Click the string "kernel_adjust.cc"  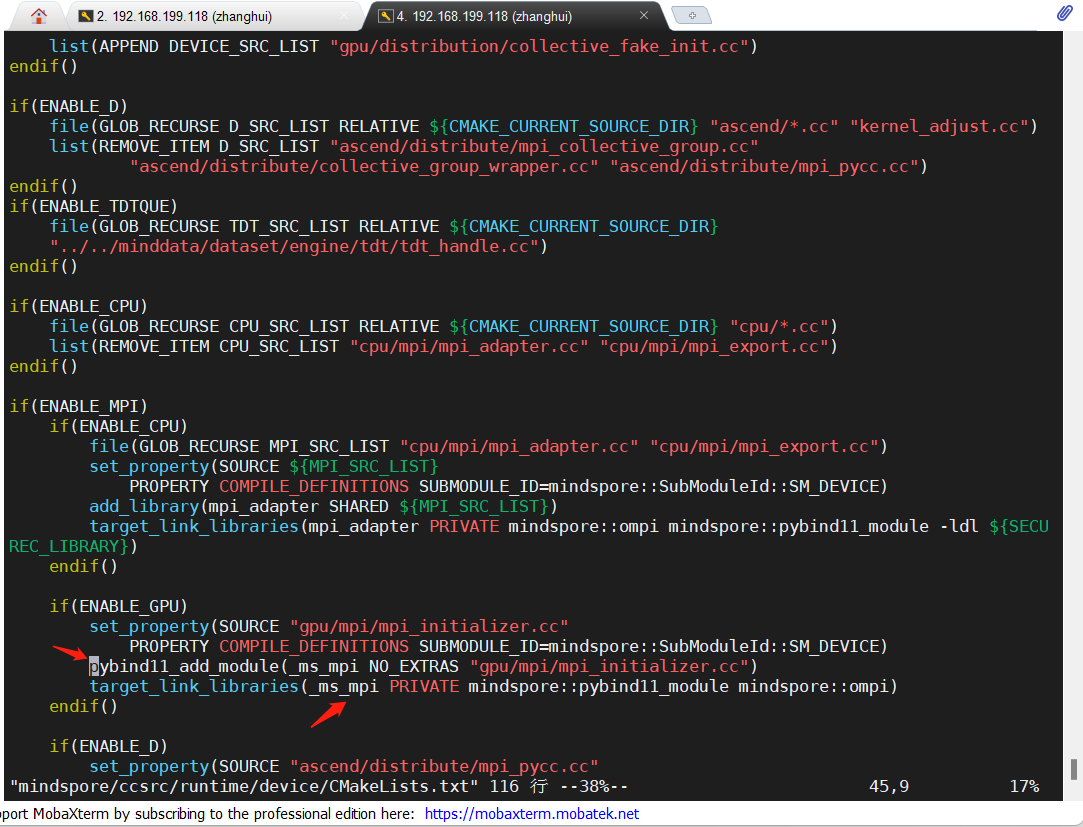939,126
